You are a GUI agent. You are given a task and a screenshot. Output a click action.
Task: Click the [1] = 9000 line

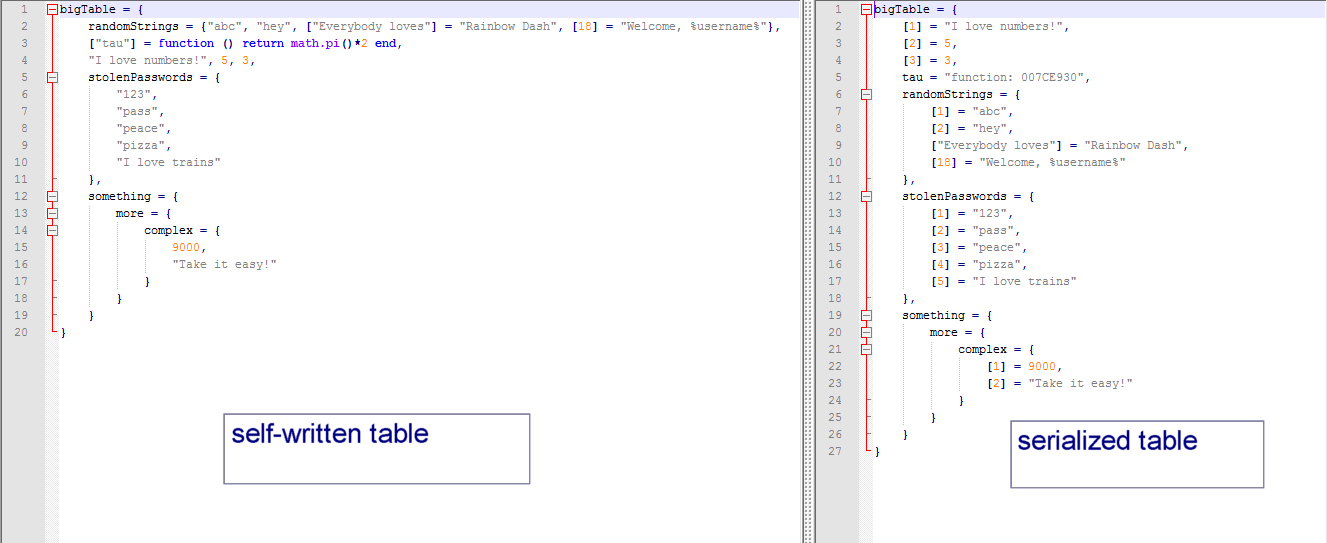coord(1024,366)
